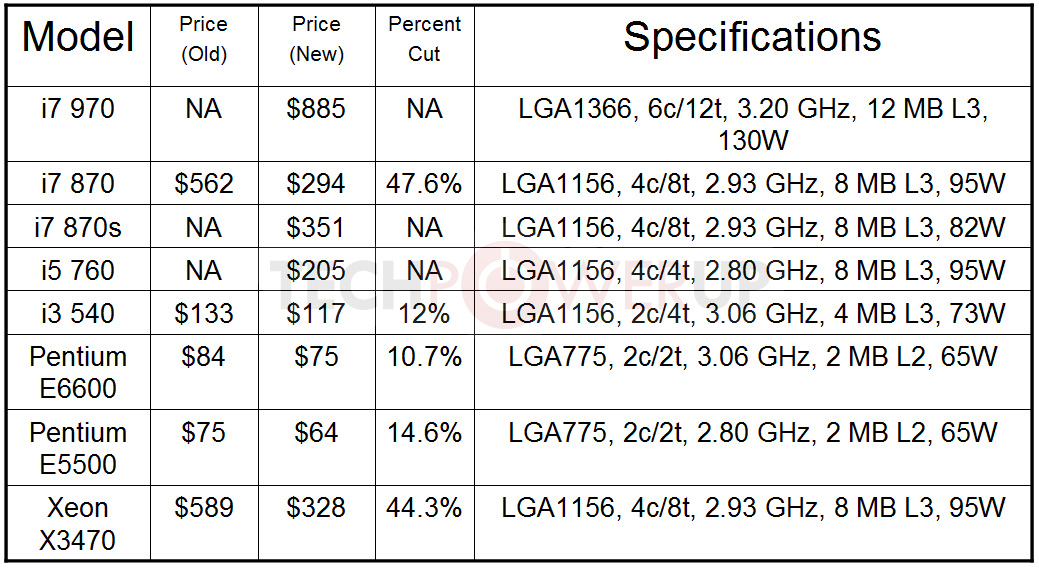Select the Price (Old) header cell
Image resolution: width=1039 pixels, height=569 pixels.
point(204,39)
